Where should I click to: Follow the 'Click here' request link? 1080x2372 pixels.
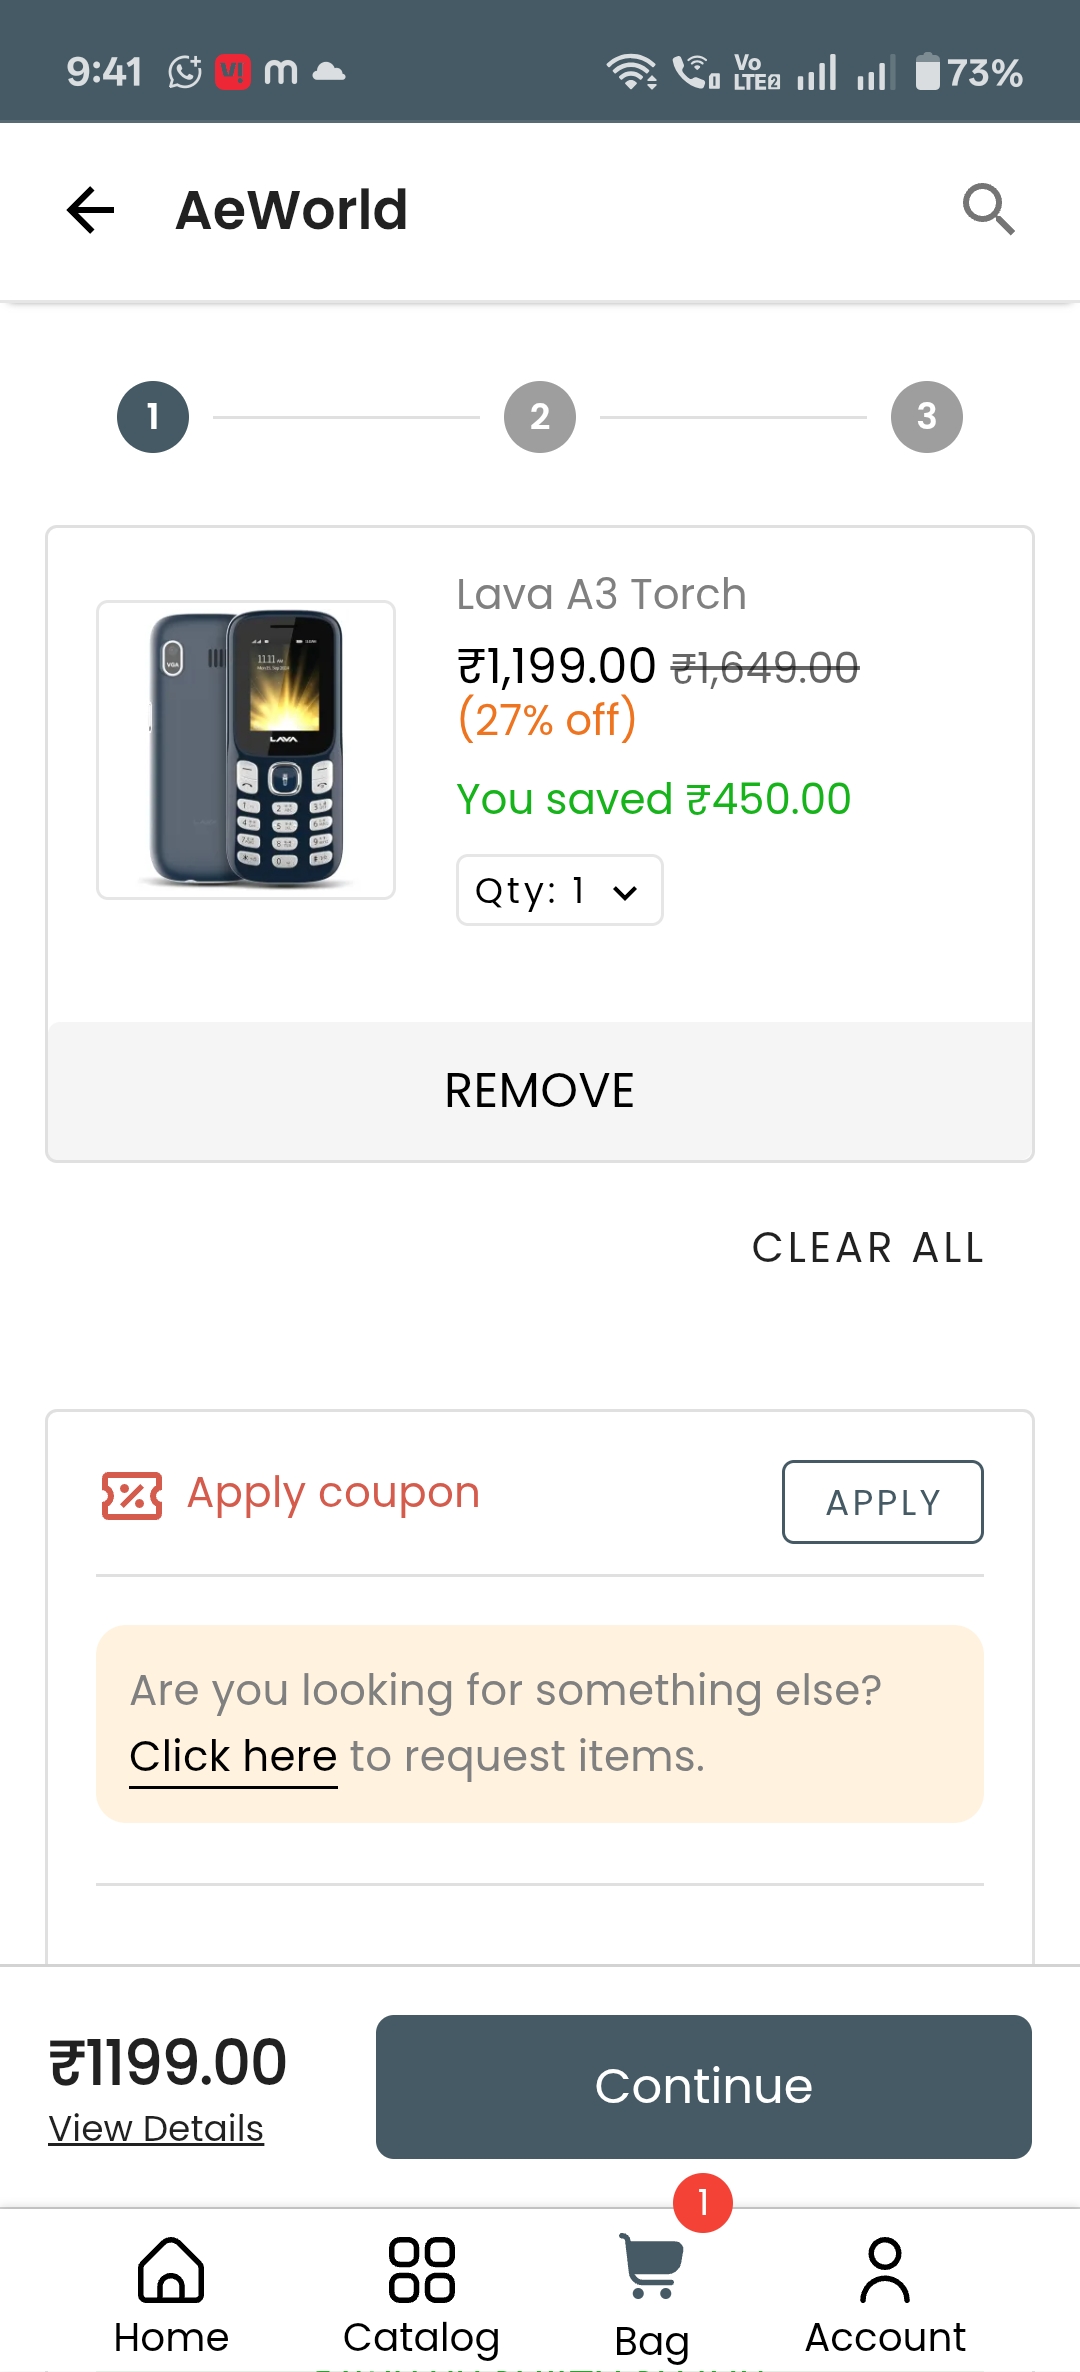233,1757
